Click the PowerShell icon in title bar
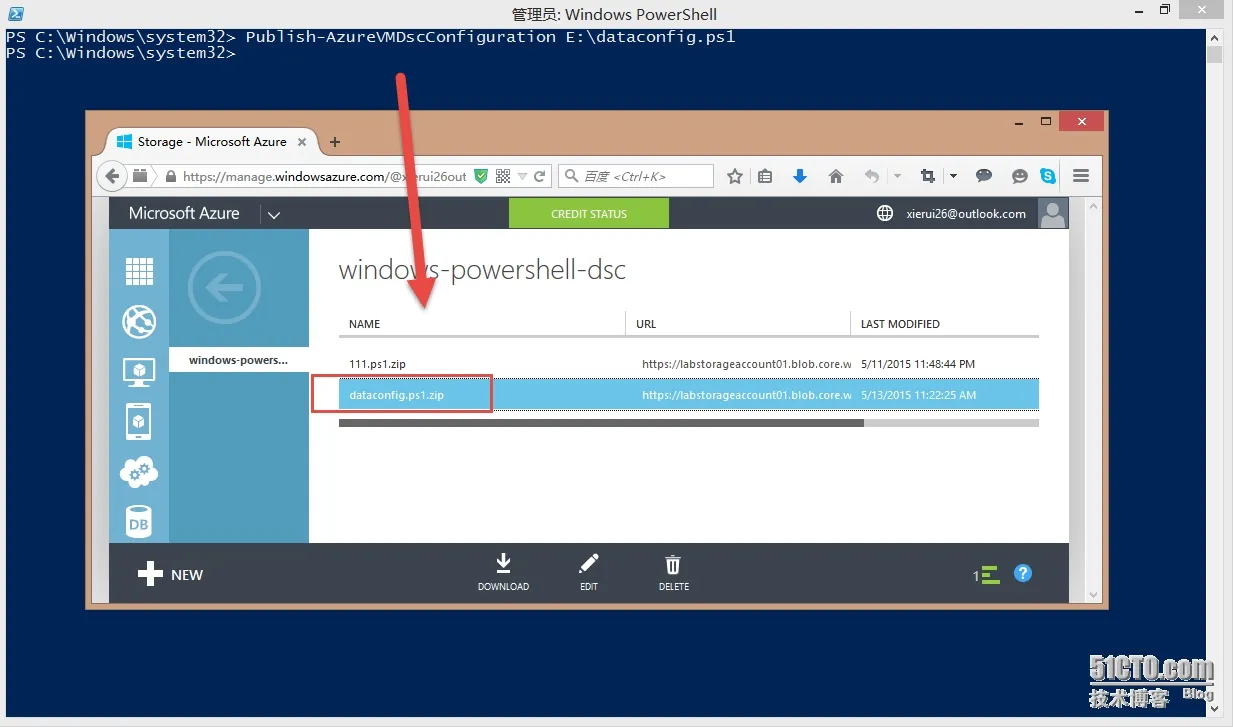The width and height of the screenshot is (1233, 727). 16,14
